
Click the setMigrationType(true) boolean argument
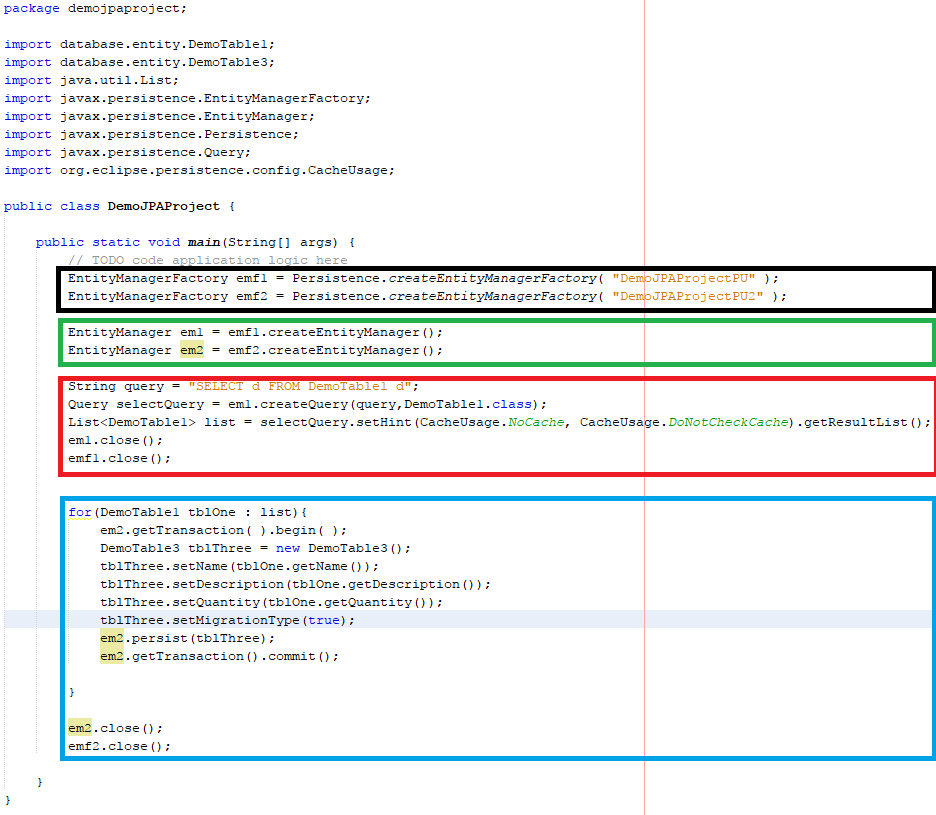(325, 619)
